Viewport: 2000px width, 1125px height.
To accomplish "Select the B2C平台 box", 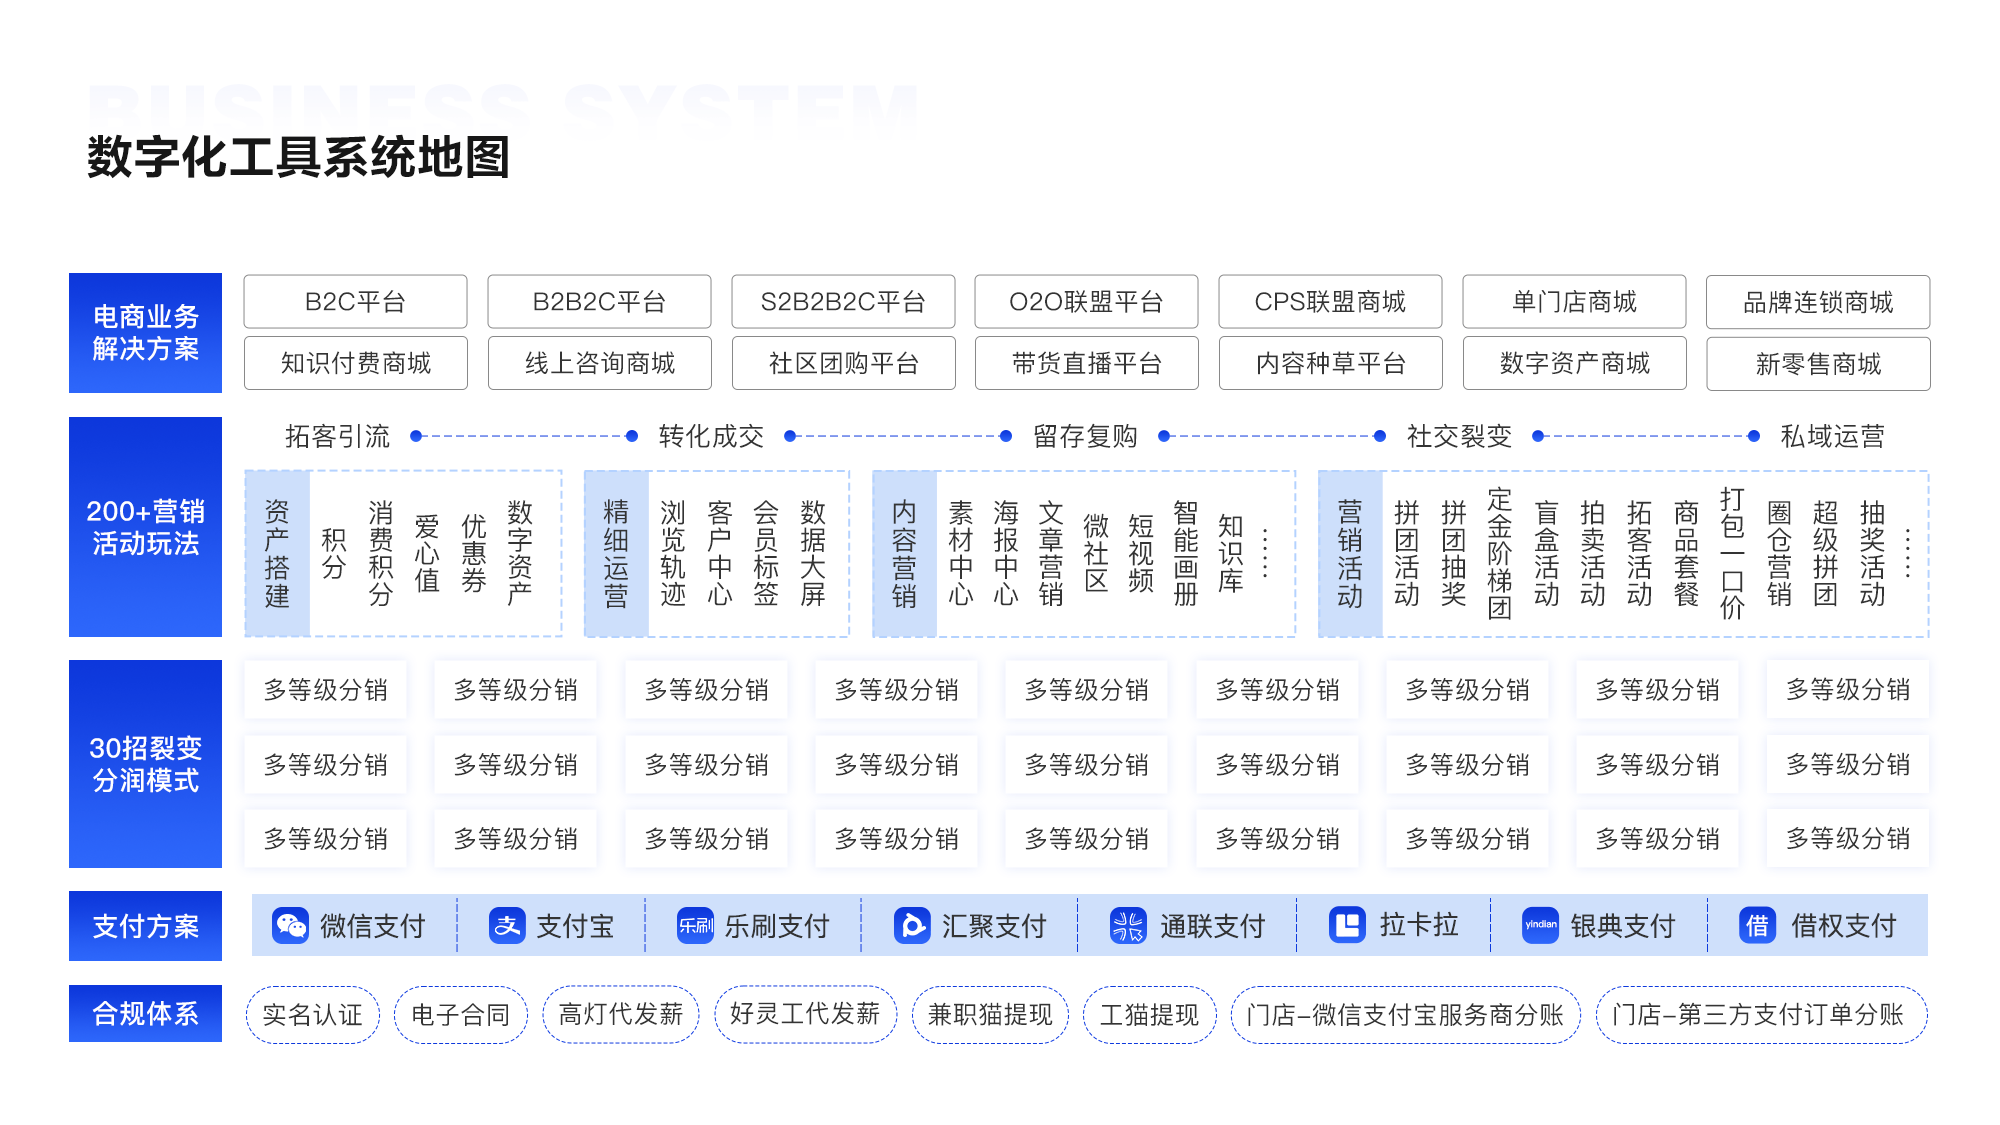I will [x=355, y=302].
